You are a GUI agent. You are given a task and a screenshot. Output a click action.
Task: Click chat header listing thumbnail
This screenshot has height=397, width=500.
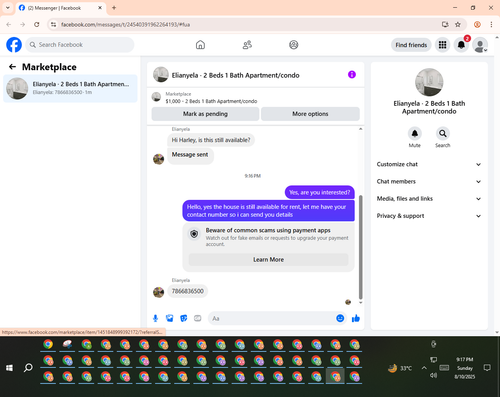coord(161,75)
